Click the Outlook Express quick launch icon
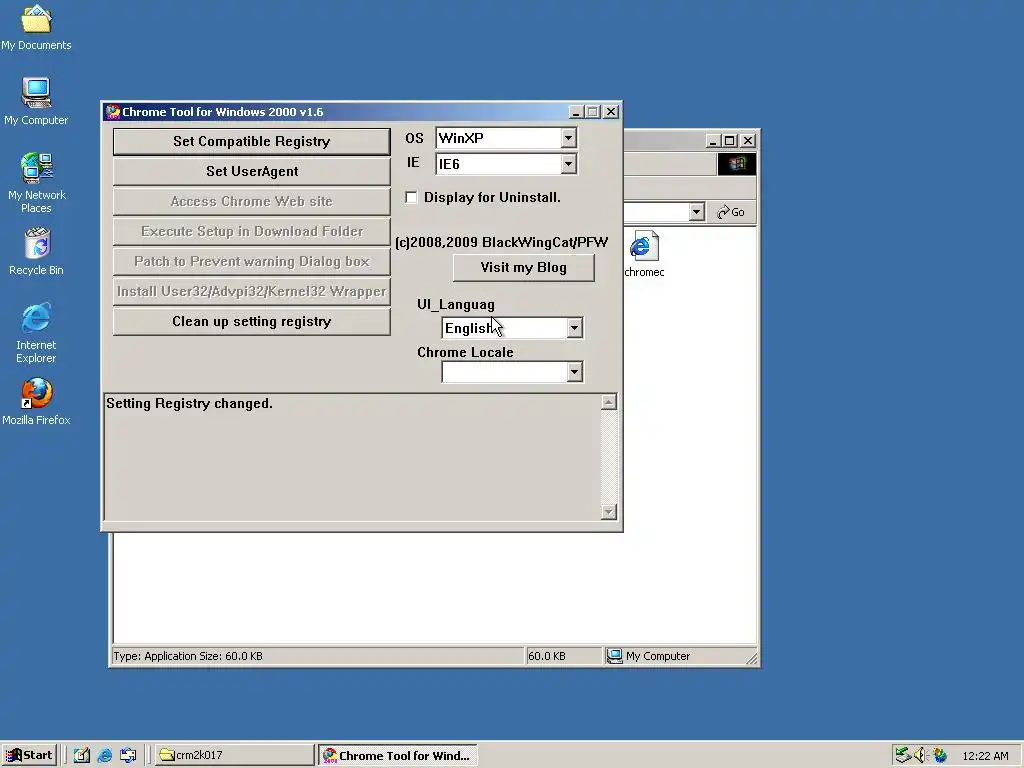This screenshot has height=768, width=1024. tap(128, 755)
